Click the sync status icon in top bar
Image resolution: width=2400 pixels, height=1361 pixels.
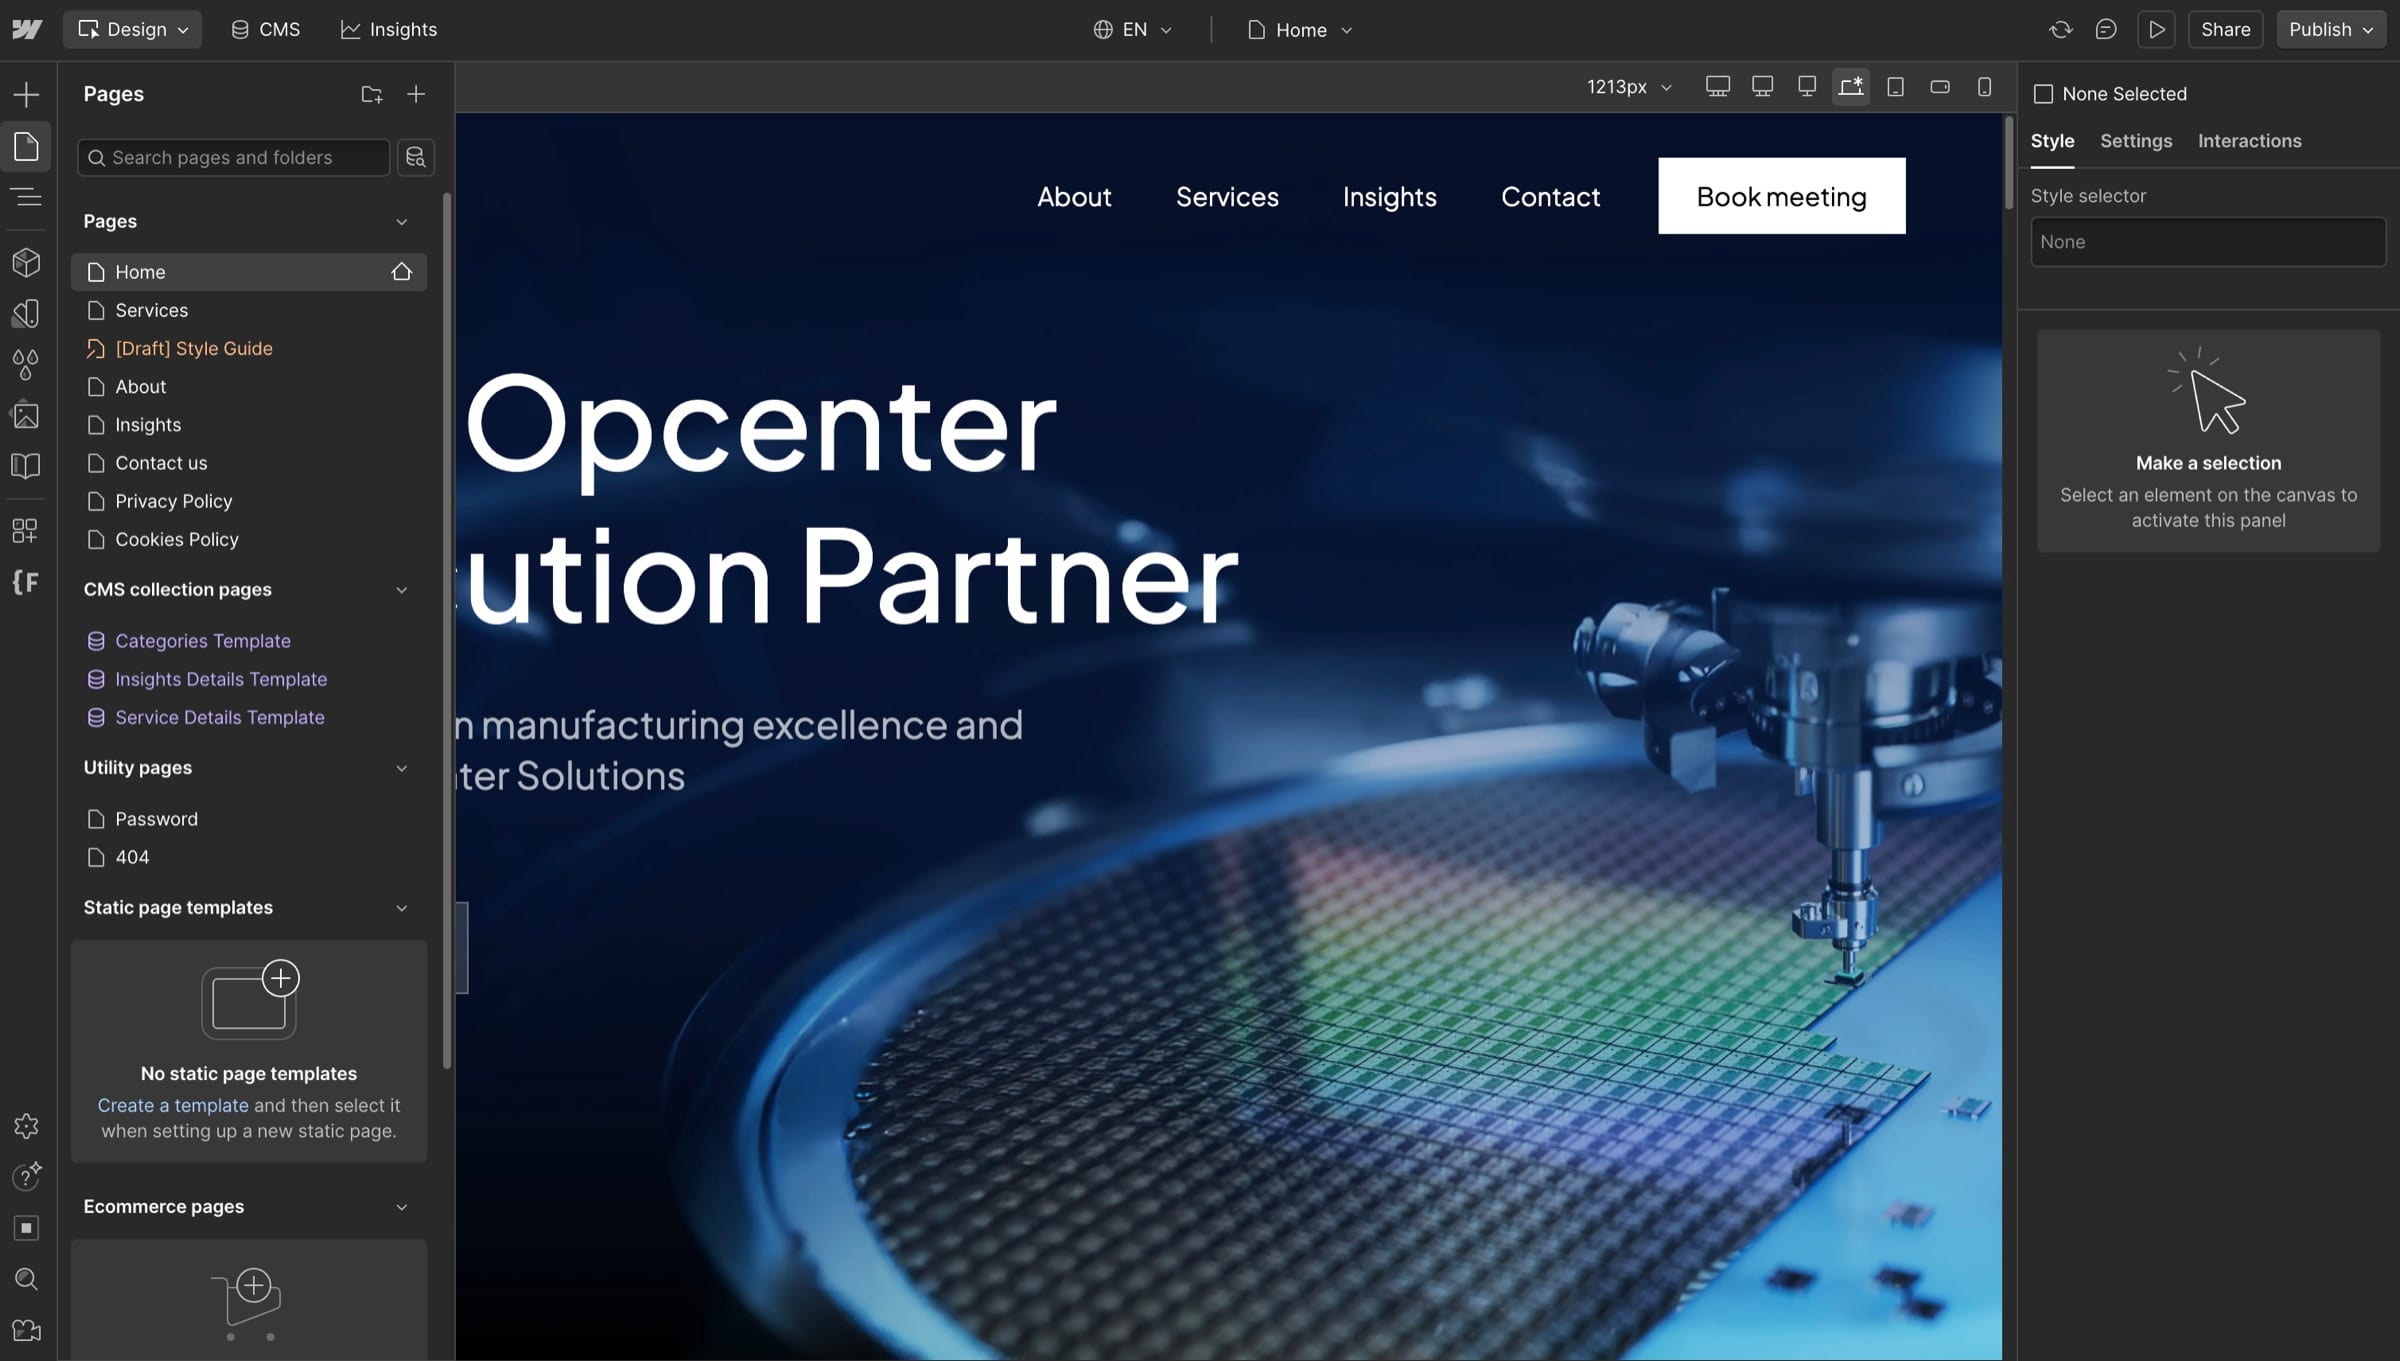coord(2060,30)
